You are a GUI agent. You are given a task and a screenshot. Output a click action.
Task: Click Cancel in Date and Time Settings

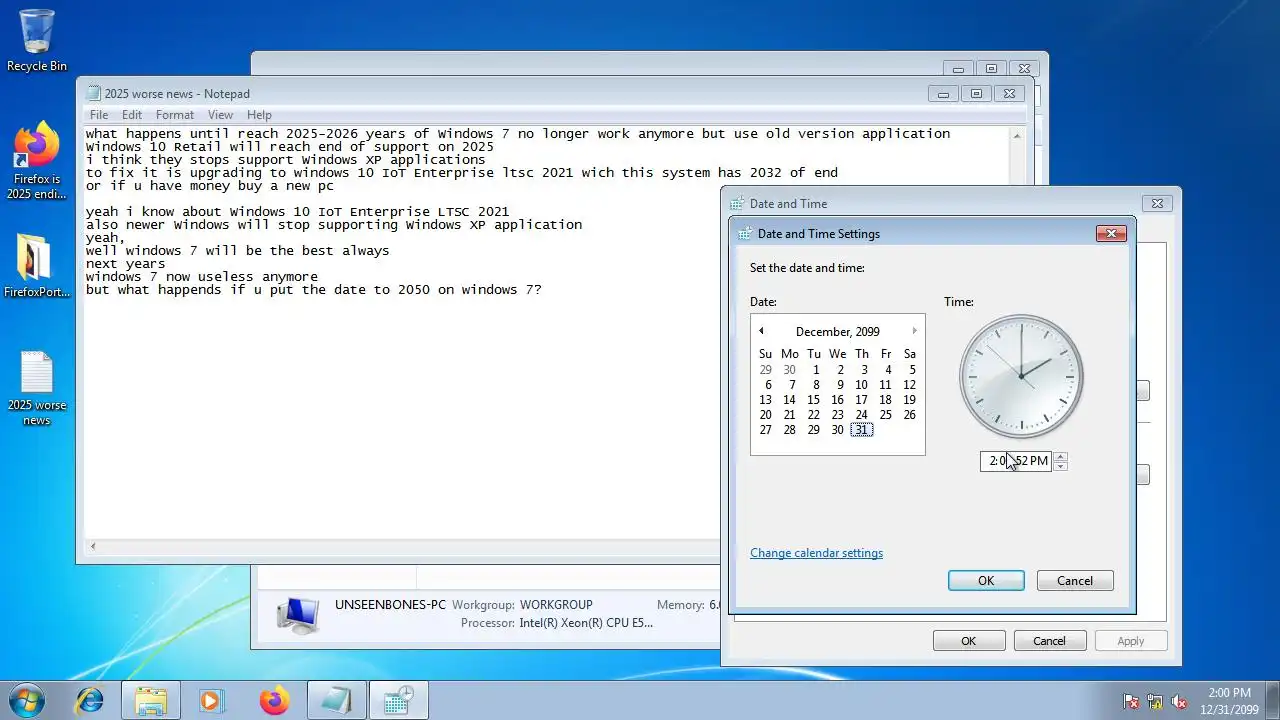click(1075, 581)
